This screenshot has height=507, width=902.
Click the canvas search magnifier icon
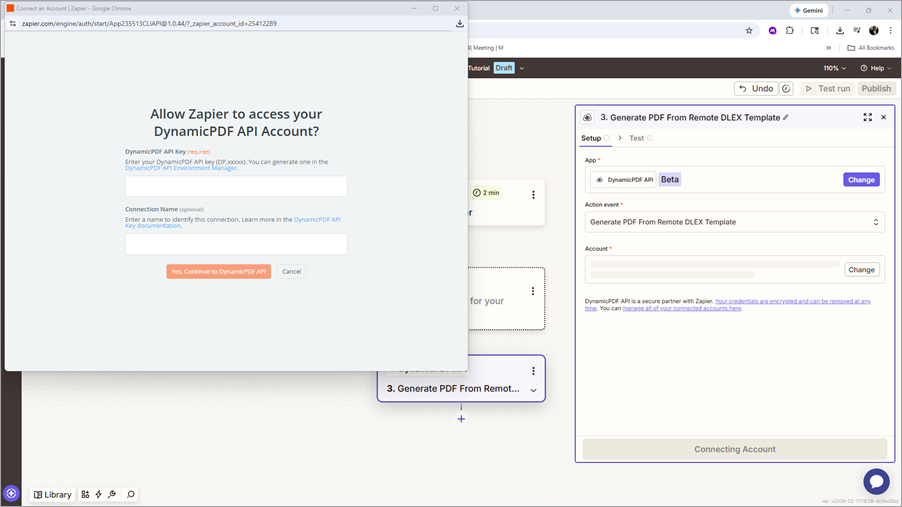(131, 494)
